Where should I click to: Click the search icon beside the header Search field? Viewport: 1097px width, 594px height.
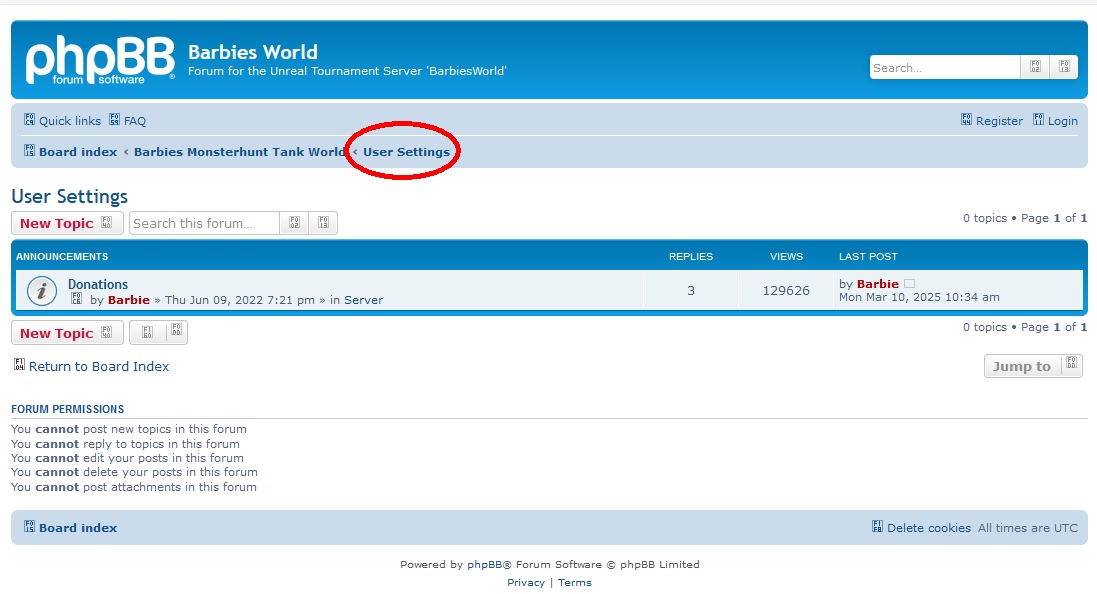click(1035, 68)
